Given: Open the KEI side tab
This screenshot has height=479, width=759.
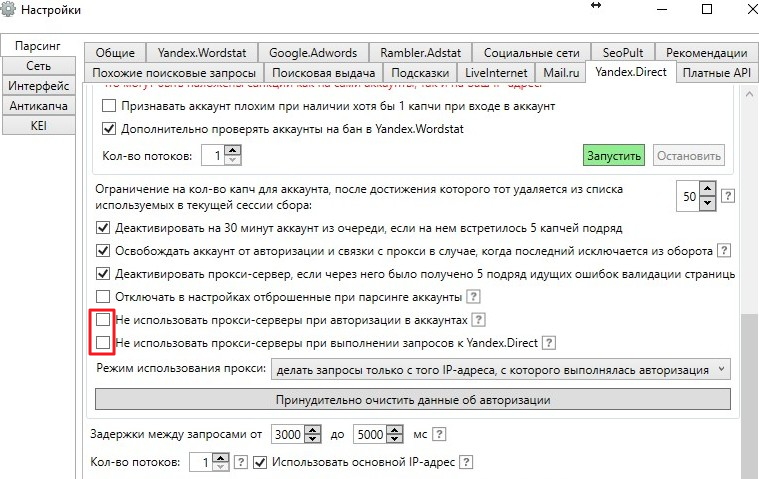Looking at the screenshot, I should (x=39, y=126).
